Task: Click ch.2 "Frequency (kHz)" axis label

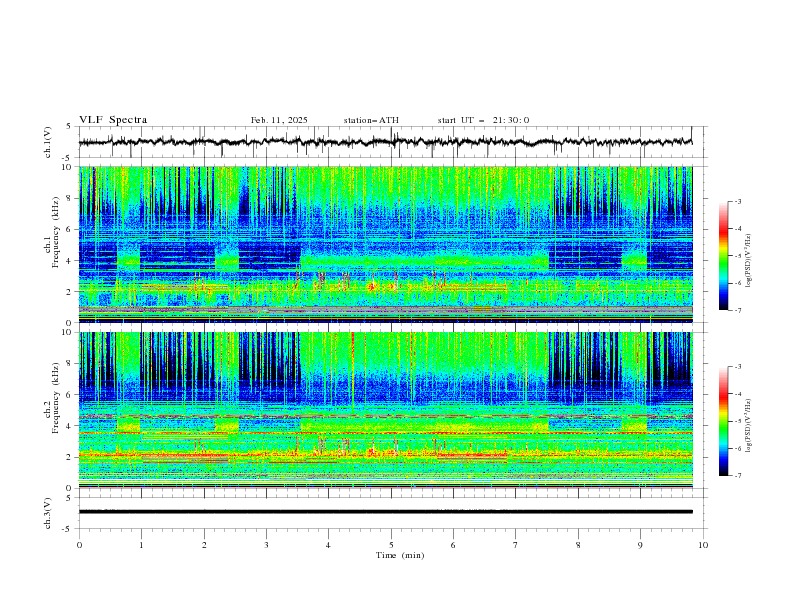Action: (56, 398)
